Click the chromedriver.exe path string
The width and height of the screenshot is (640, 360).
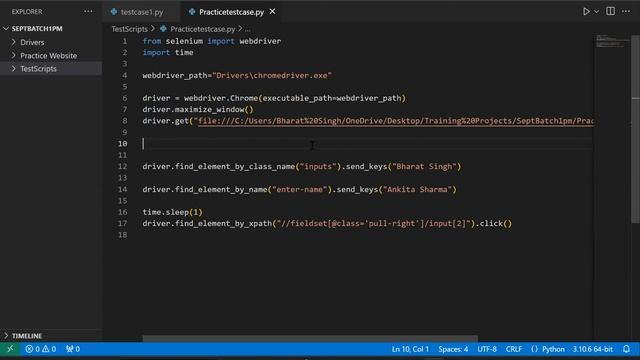[272, 76]
